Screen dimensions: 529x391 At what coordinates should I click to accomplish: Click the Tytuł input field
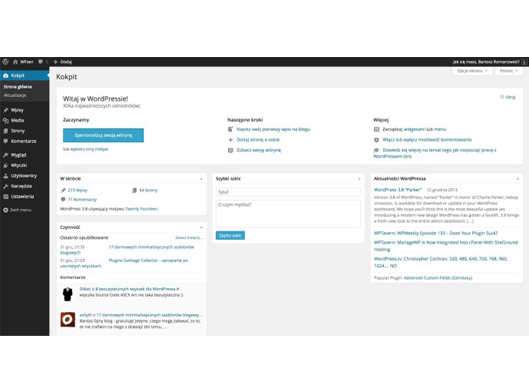(288, 192)
